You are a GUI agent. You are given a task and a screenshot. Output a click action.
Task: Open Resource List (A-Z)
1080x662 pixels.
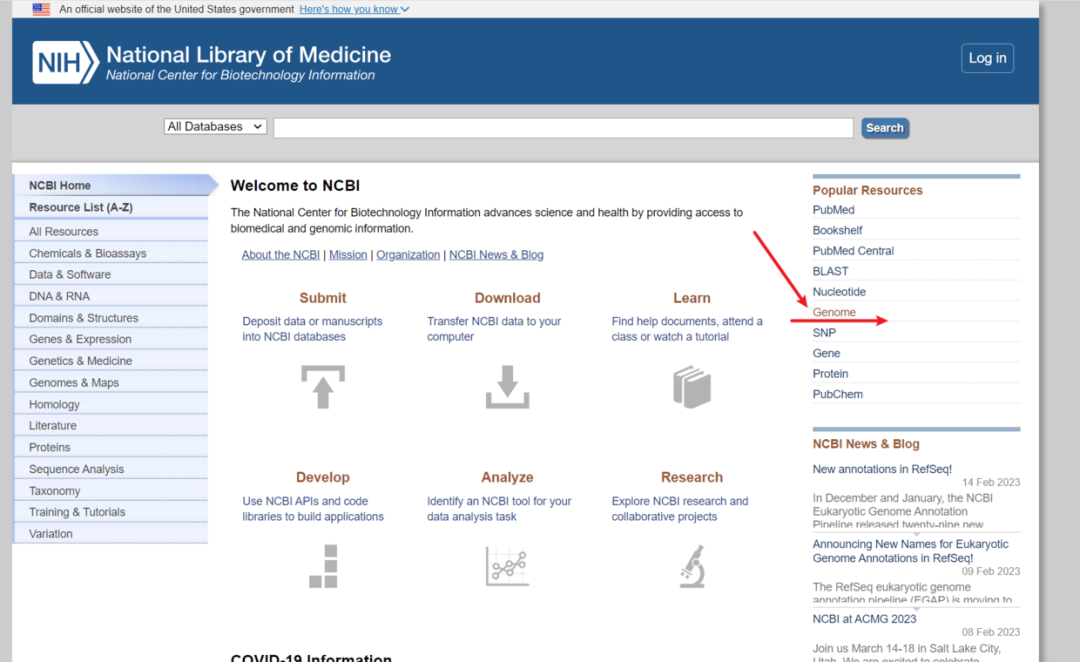click(x=111, y=207)
